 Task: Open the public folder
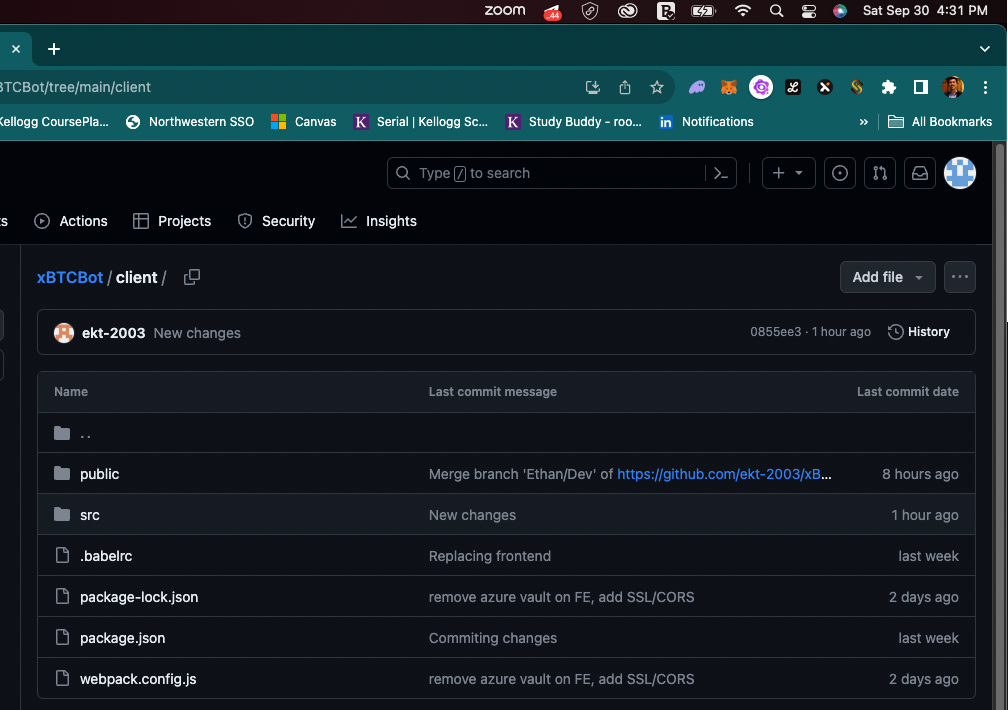point(99,474)
